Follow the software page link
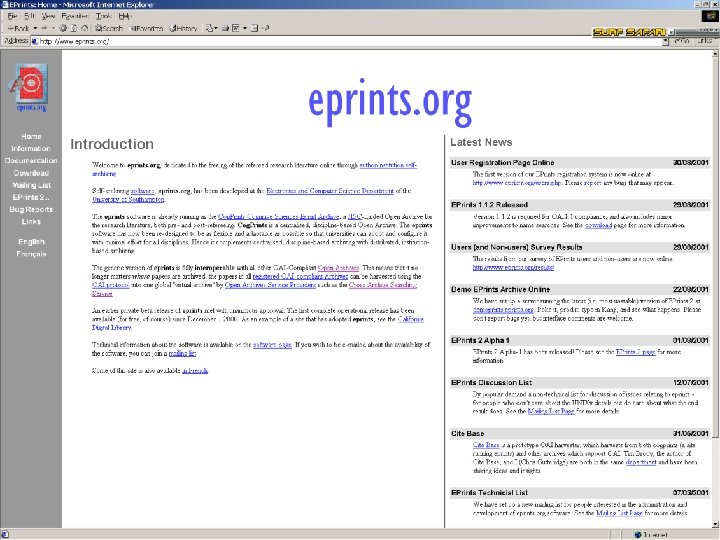The image size is (720, 540). point(272,344)
